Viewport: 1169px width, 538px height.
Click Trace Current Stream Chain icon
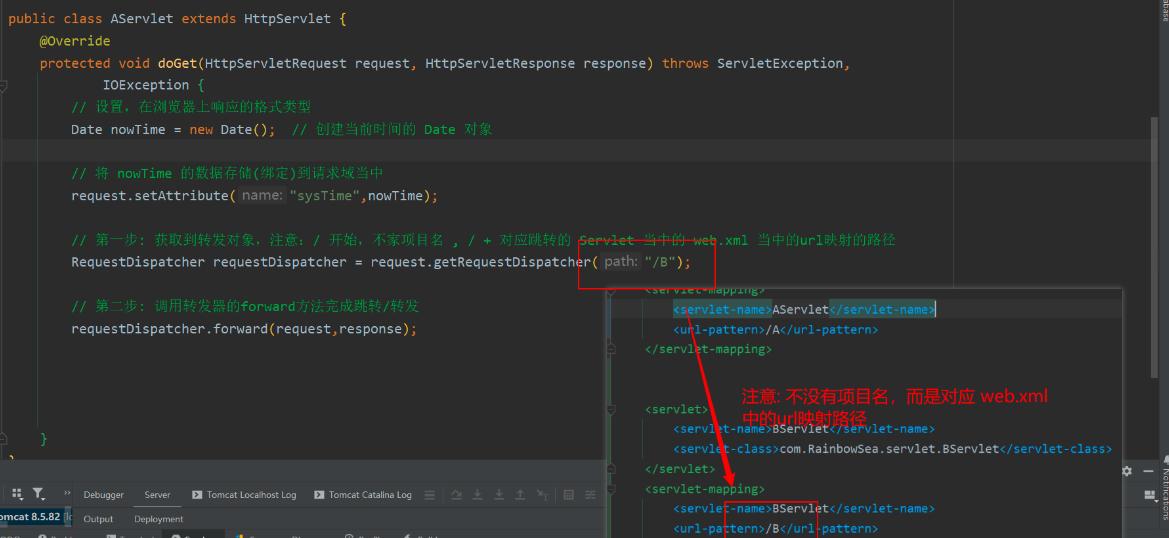pyautogui.click(x=590, y=494)
